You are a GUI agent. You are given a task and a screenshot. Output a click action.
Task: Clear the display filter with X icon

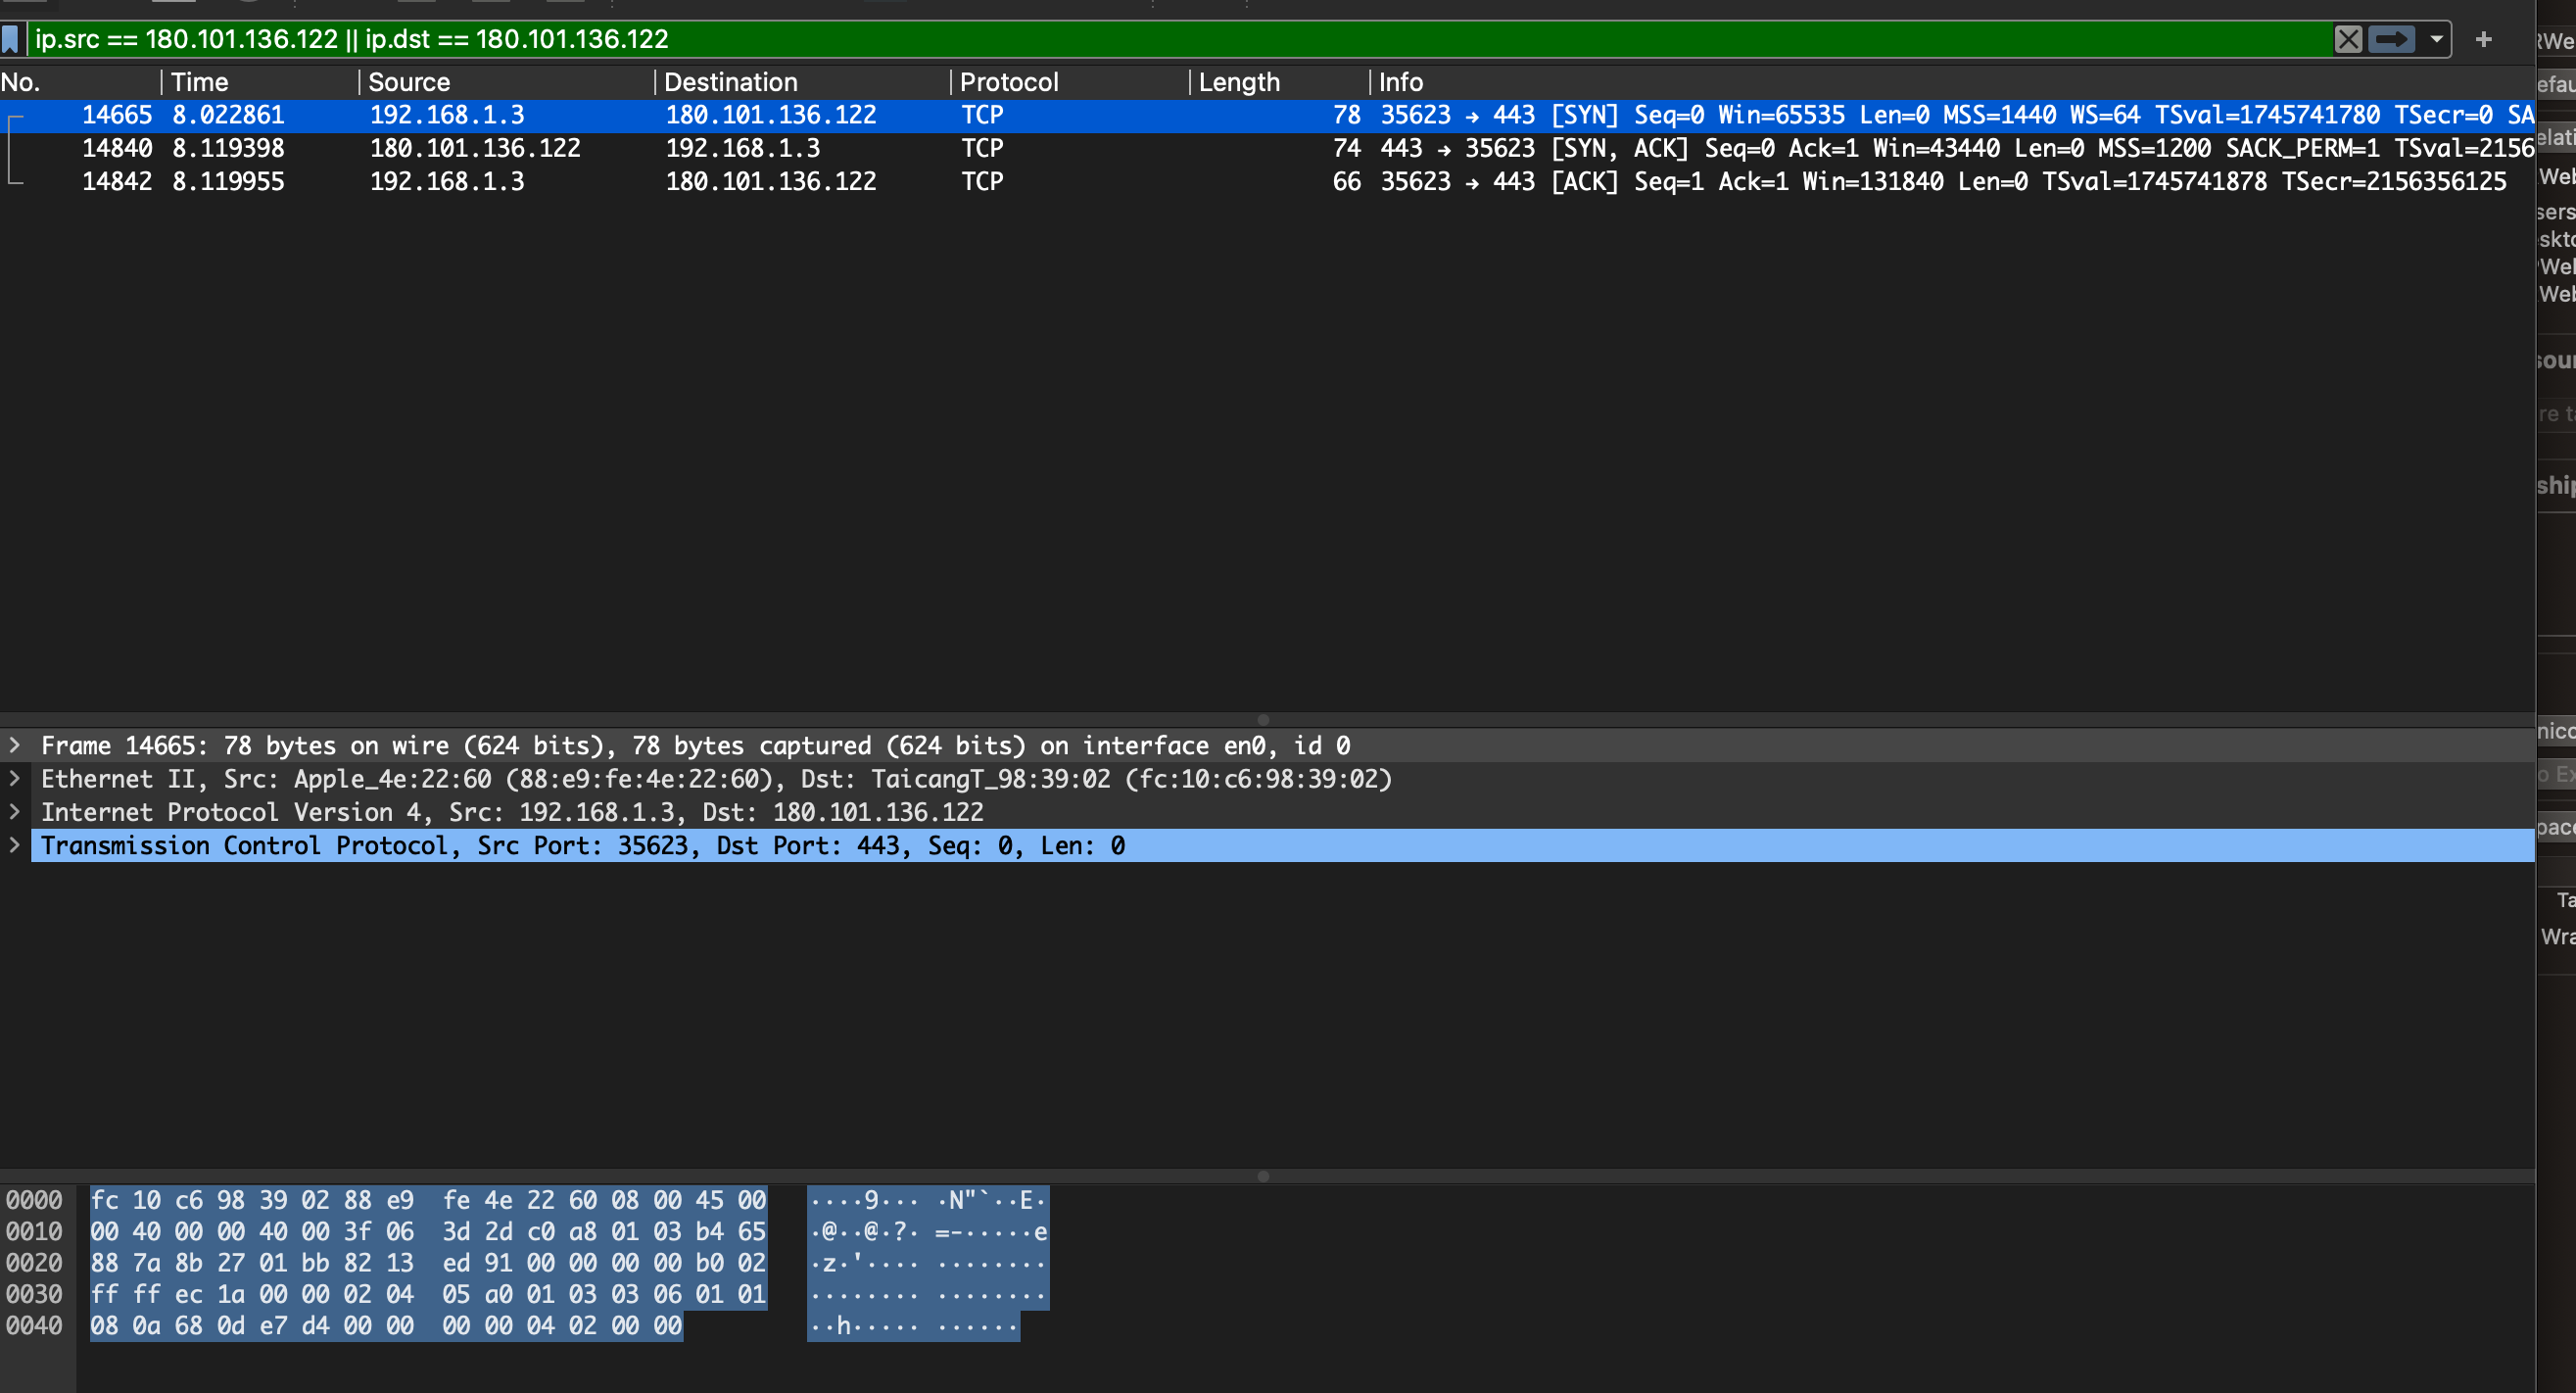point(2348,39)
